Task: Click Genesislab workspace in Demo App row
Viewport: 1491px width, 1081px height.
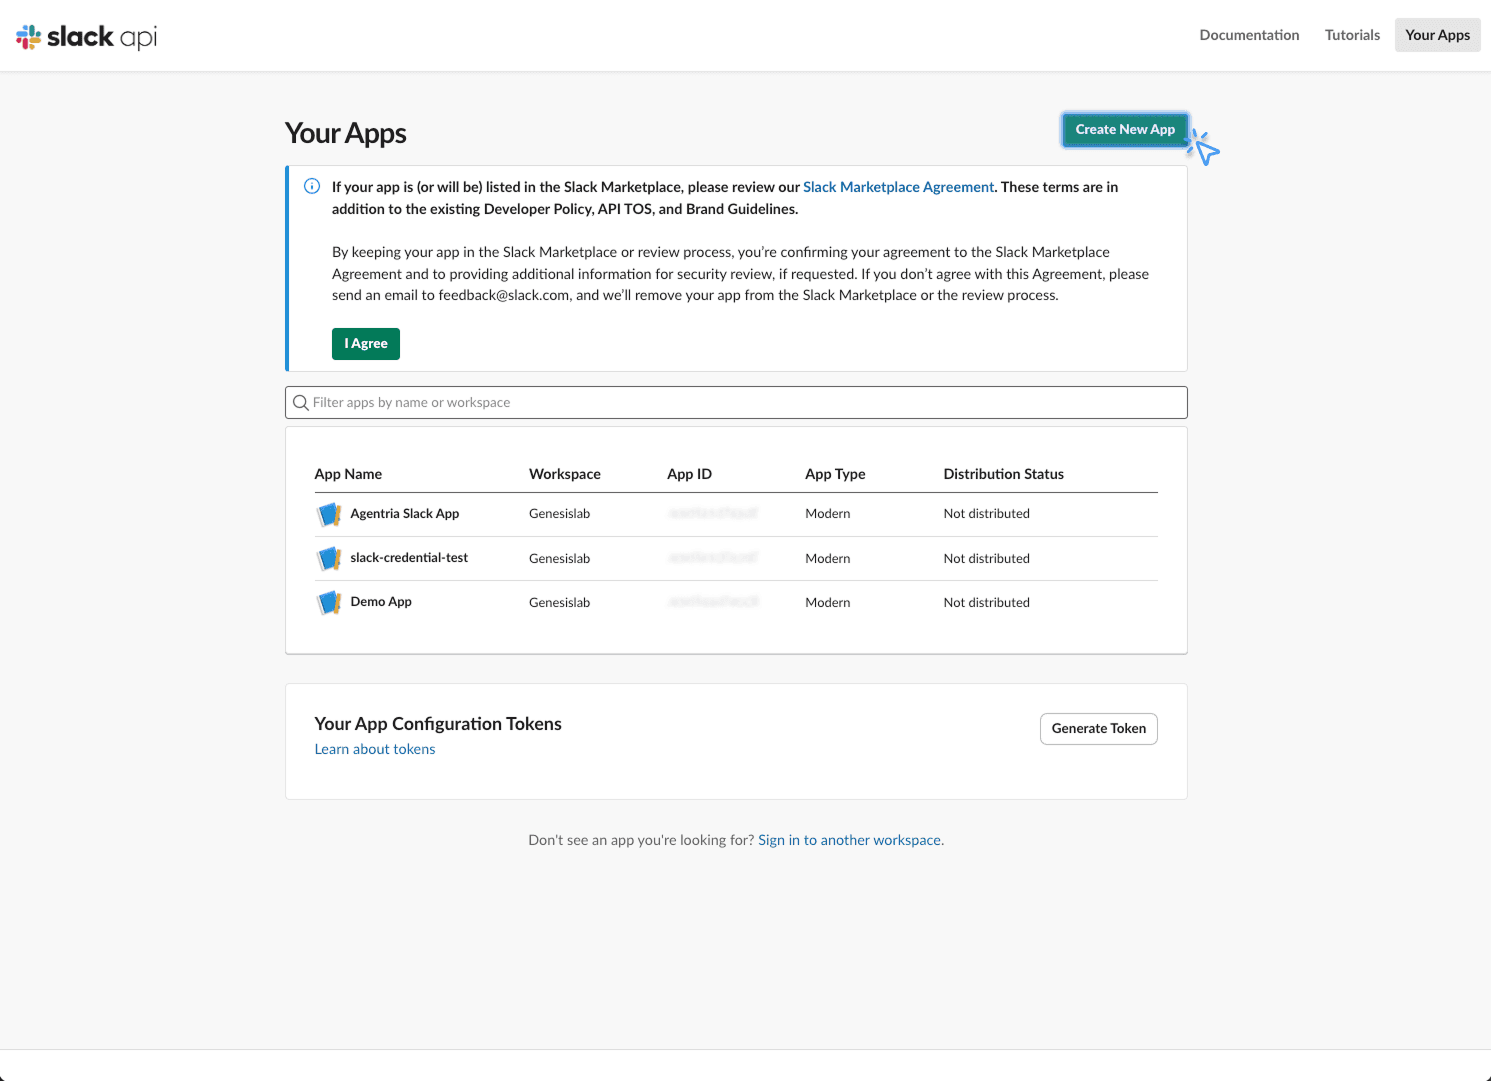Action: [x=559, y=603]
